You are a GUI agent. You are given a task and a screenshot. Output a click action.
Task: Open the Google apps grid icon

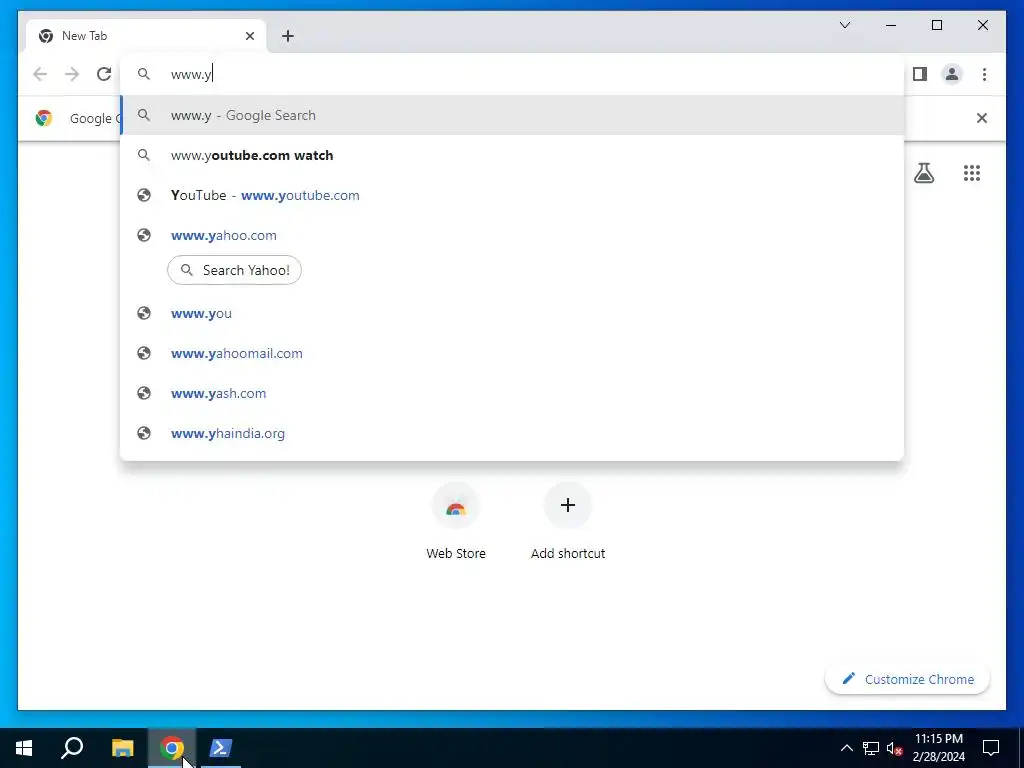point(972,173)
